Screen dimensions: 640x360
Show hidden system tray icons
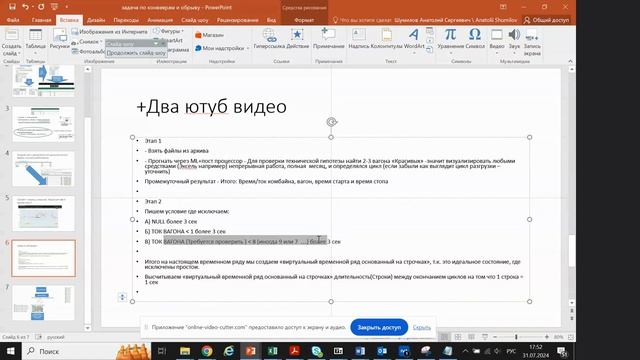click(465, 351)
